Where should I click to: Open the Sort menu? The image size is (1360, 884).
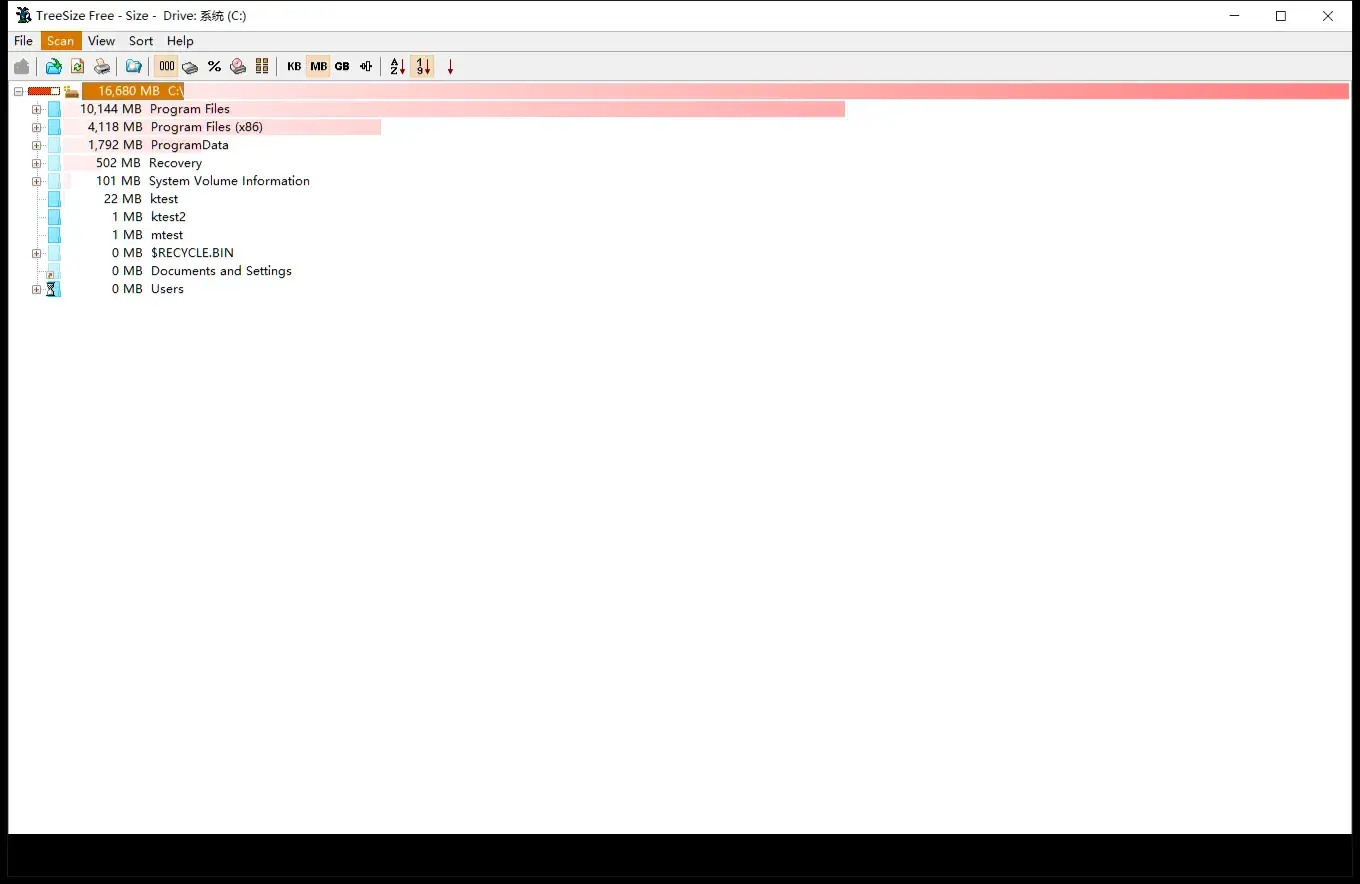141,41
